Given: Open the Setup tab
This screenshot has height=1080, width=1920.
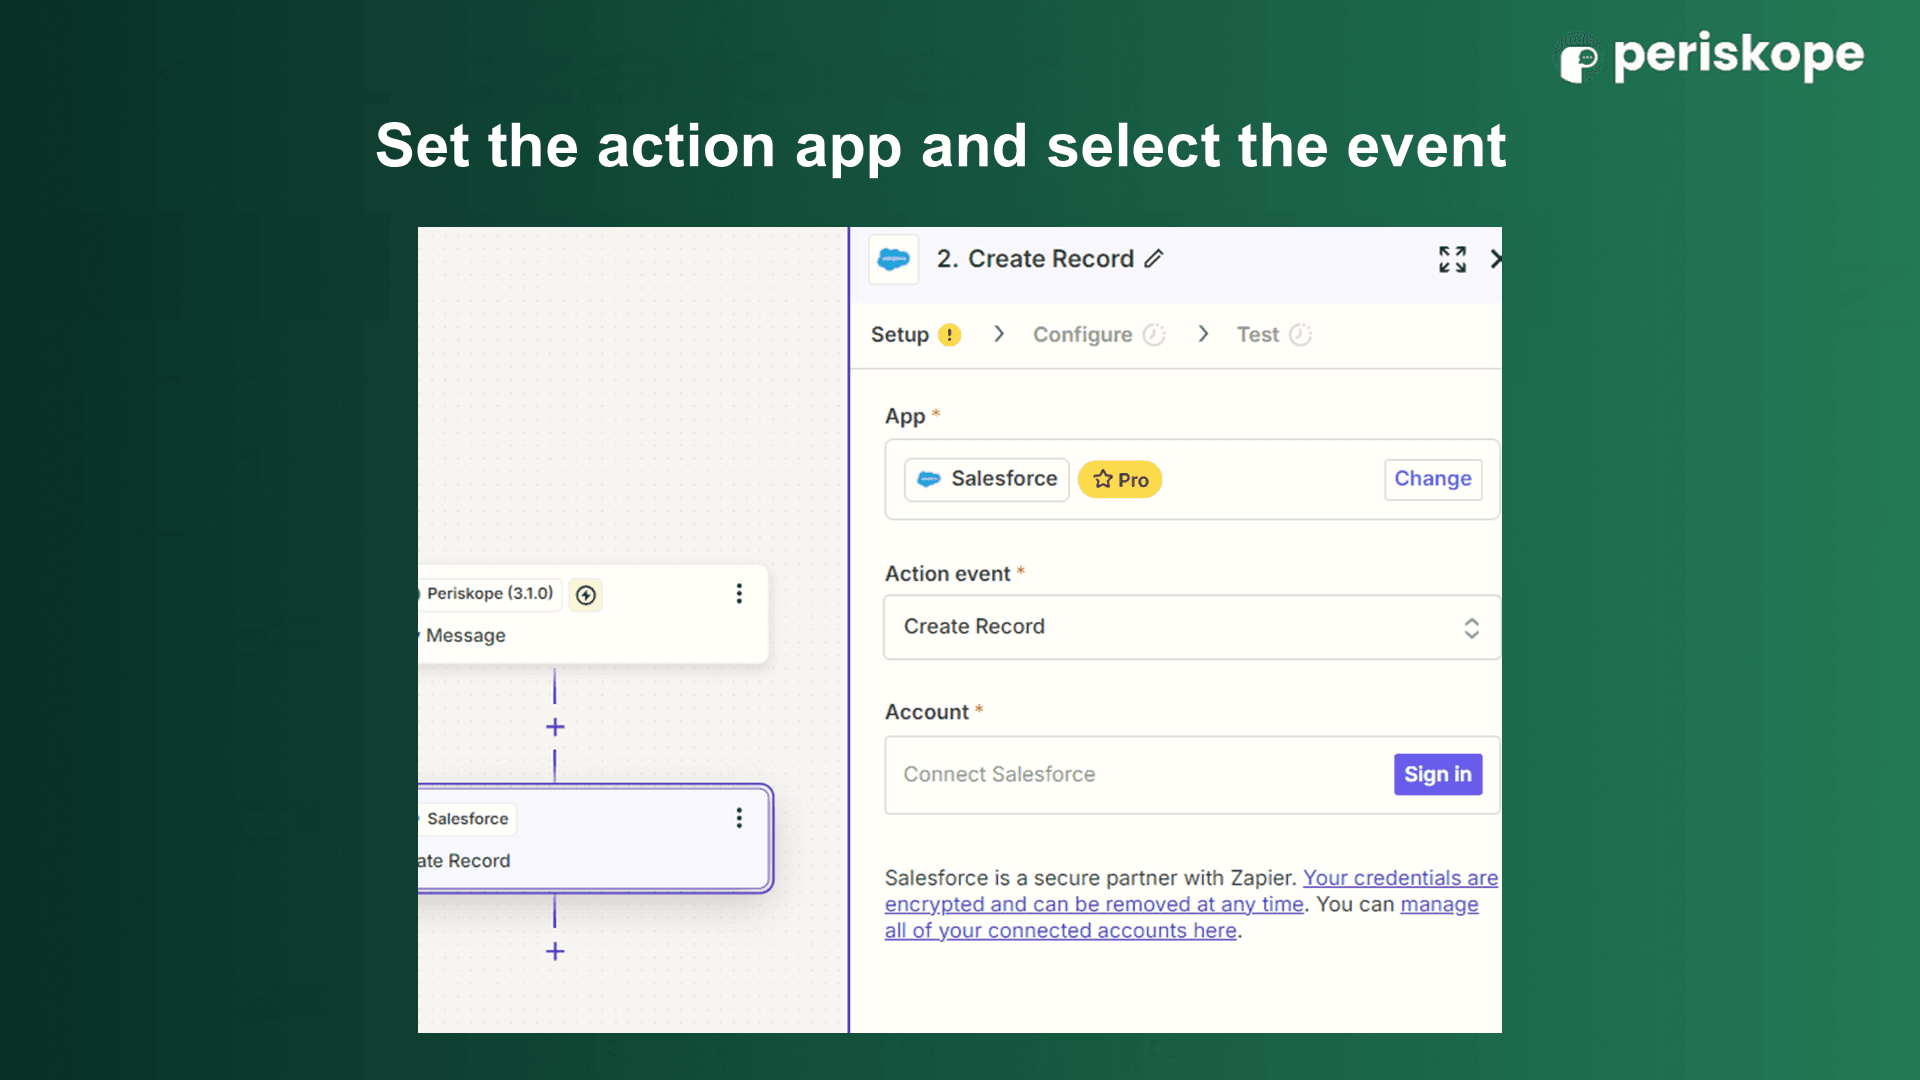Looking at the screenshot, I should coord(899,335).
